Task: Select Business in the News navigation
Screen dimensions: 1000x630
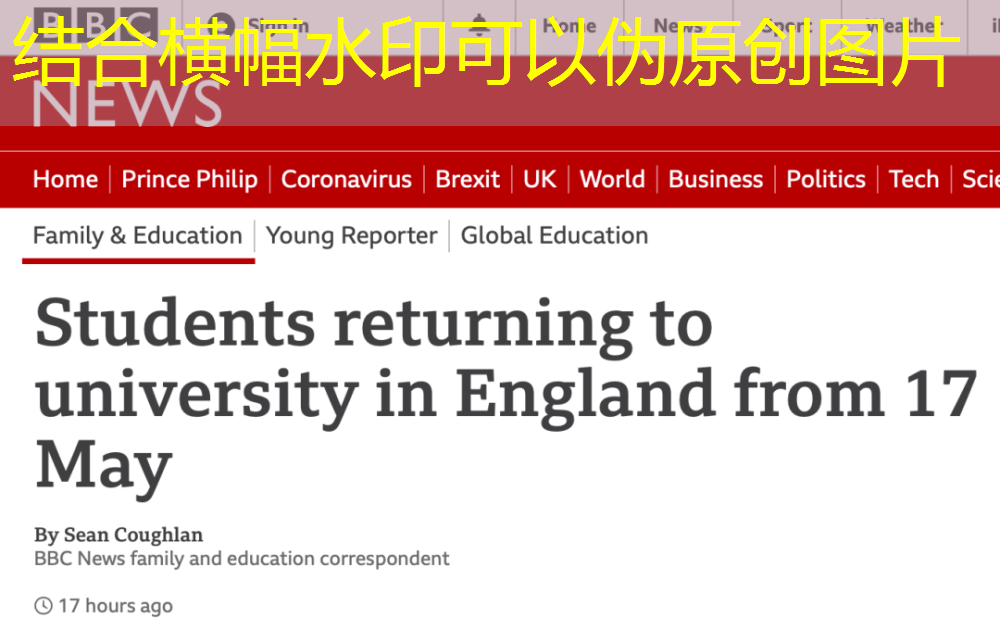Action: click(x=715, y=179)
